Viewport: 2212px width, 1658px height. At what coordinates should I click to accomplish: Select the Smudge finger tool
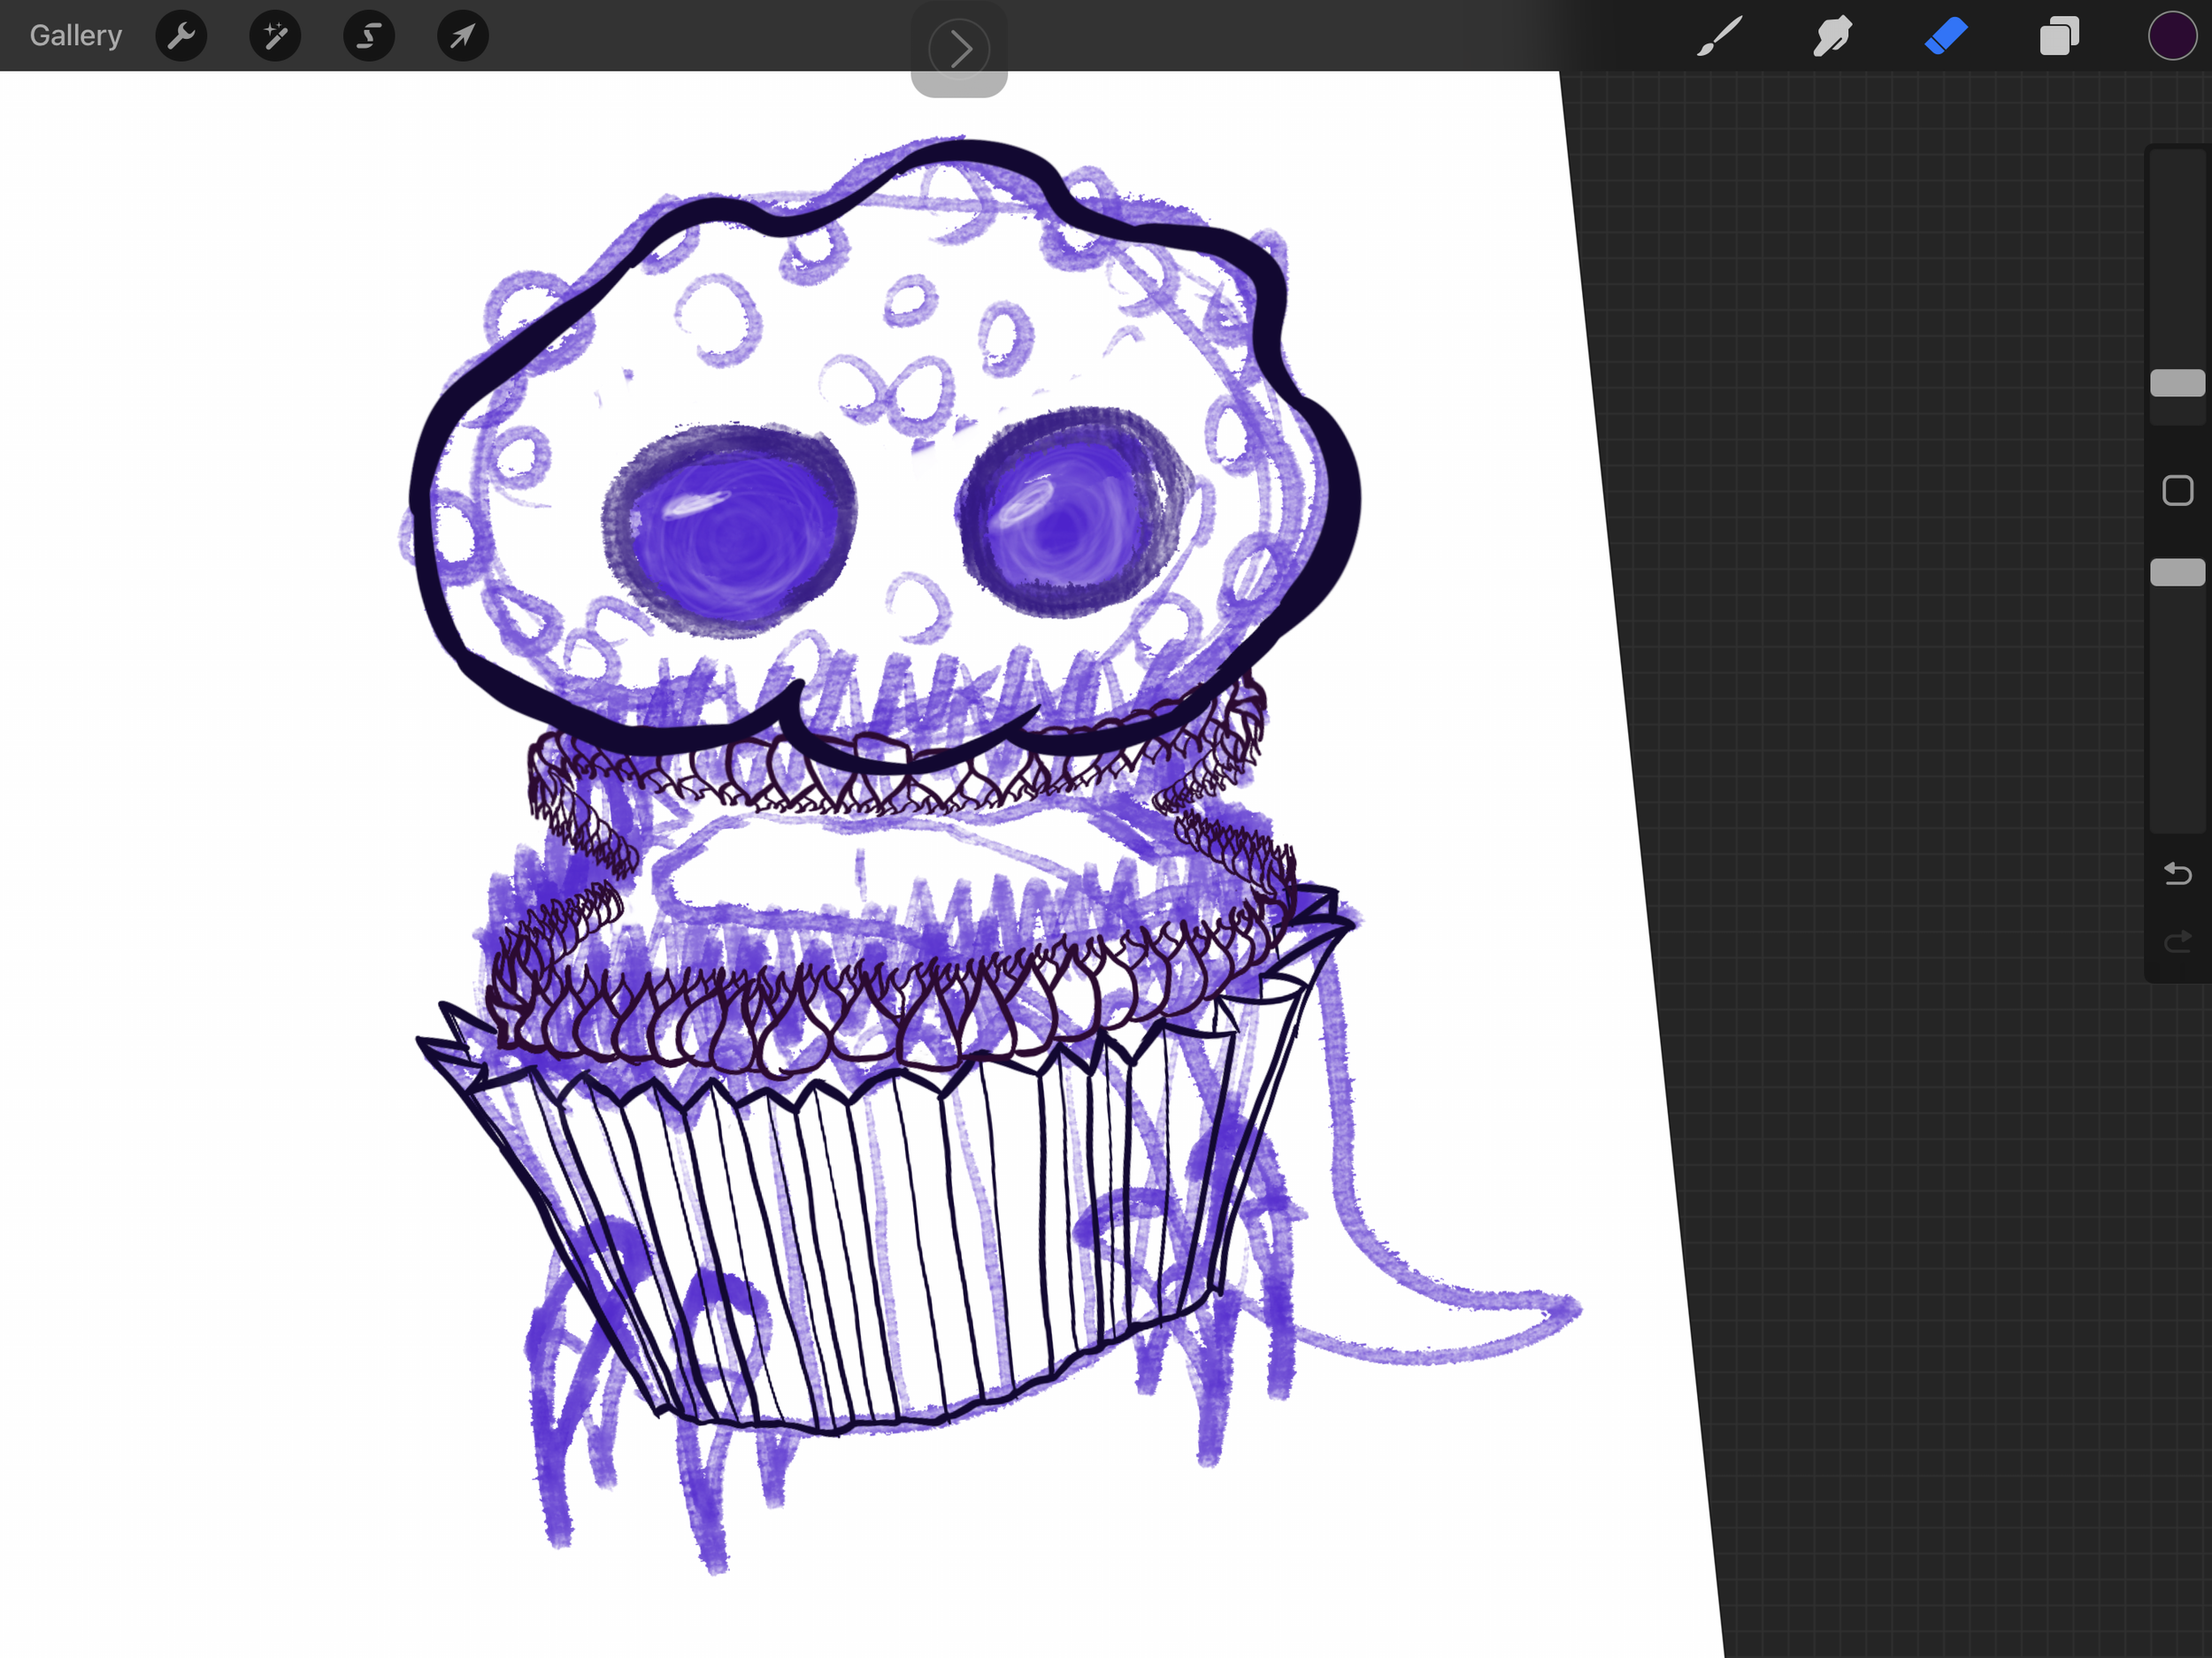1832,37
